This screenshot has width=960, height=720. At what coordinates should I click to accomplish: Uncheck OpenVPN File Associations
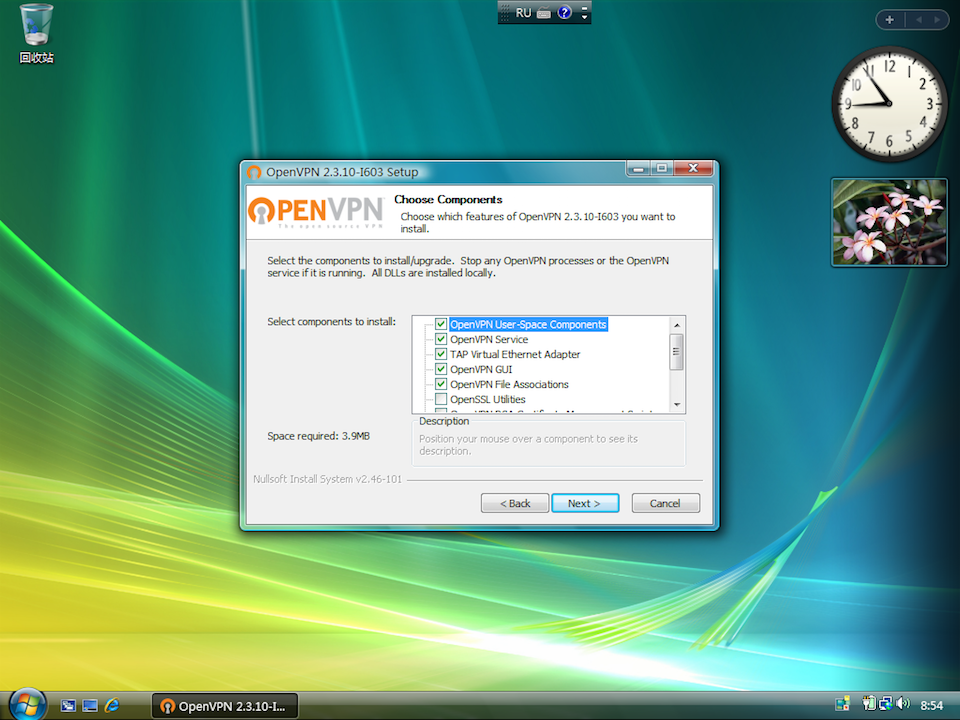click(x=441, y=384)
